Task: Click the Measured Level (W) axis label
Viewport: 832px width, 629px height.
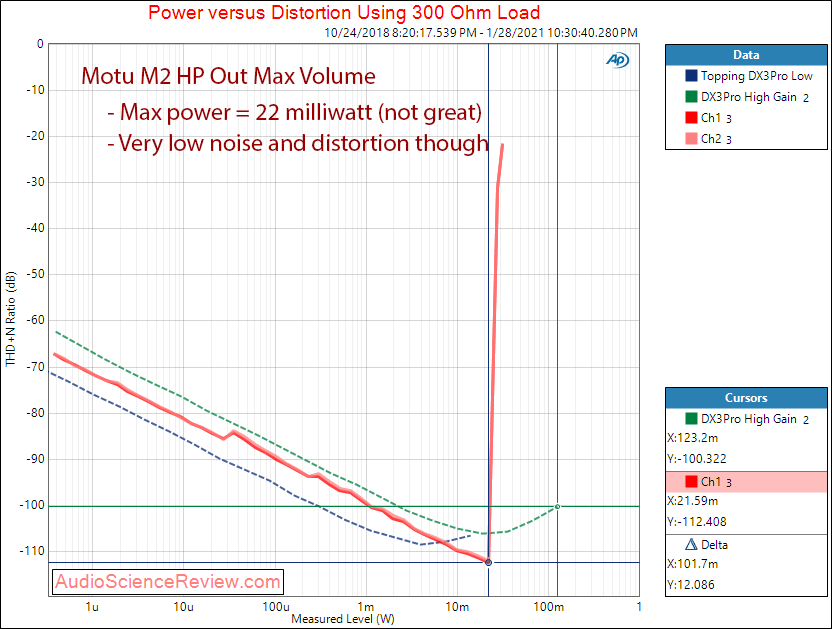Action: tap(343, 619)
